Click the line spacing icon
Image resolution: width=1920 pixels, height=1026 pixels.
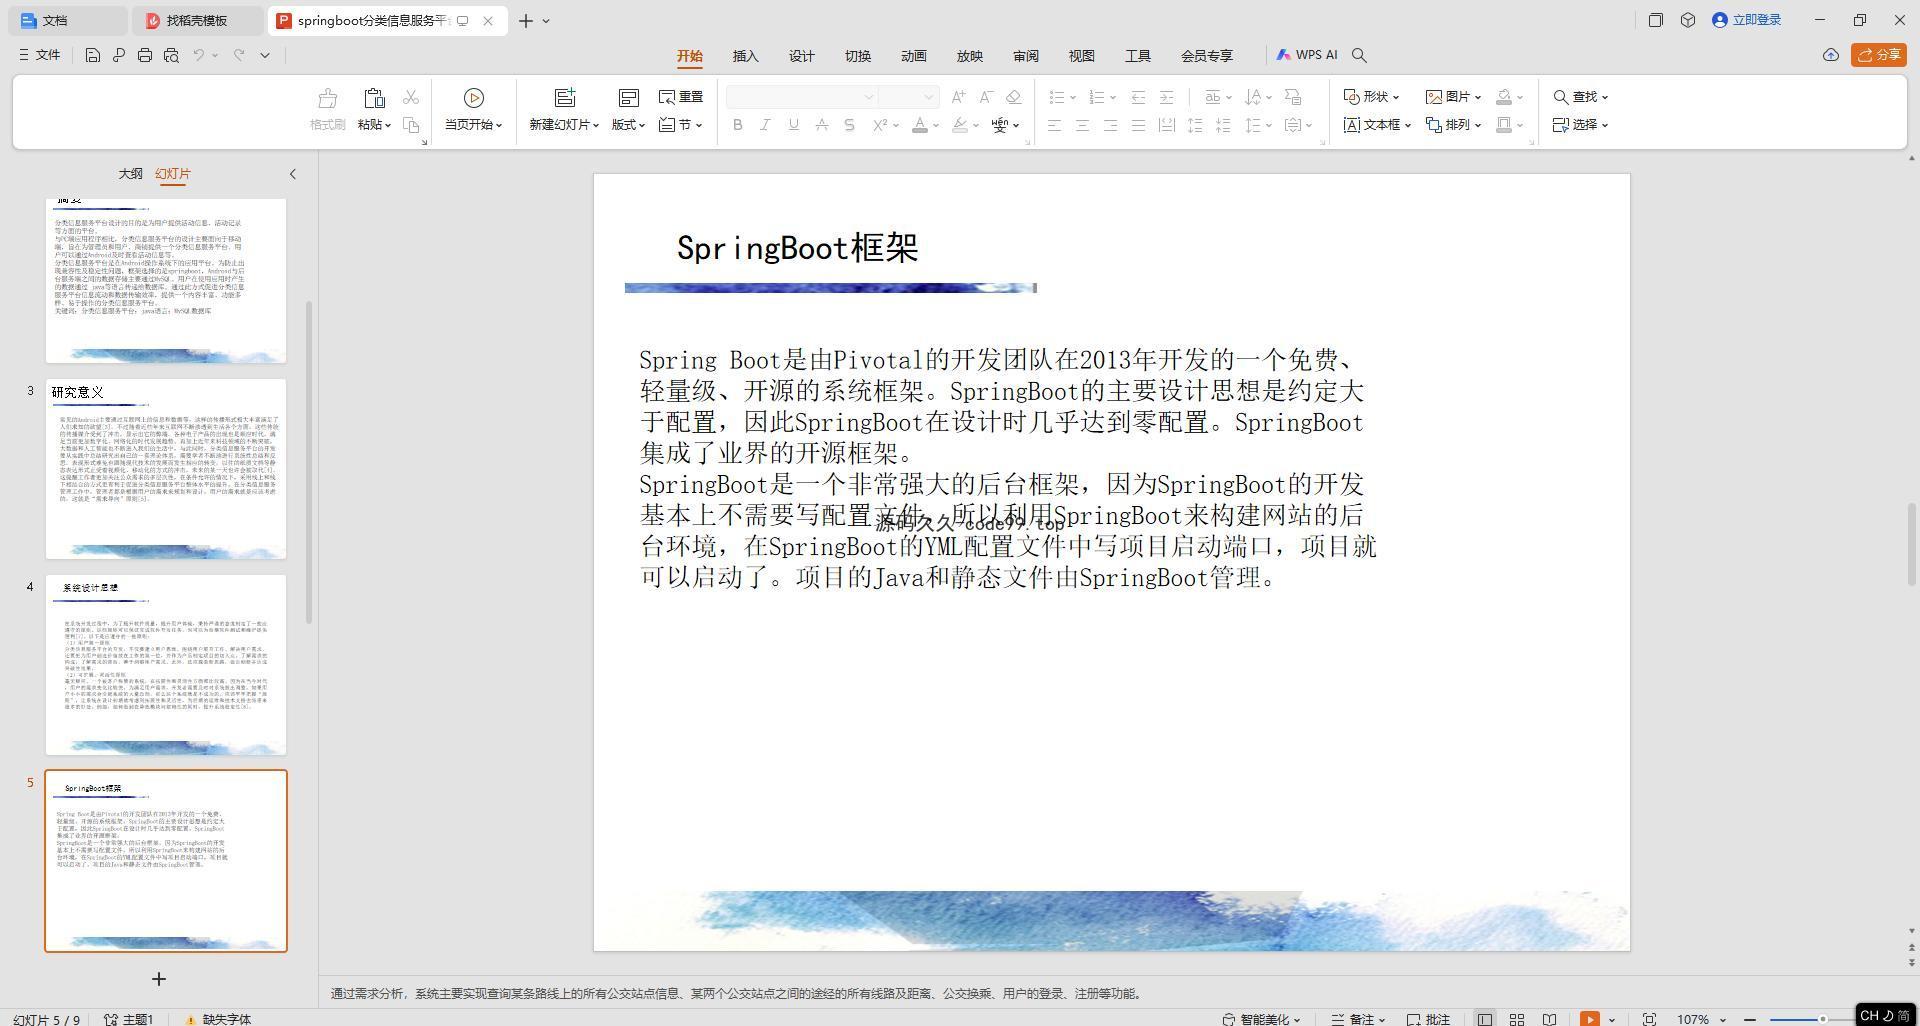pyautogui.click(x=1253, y=125)
